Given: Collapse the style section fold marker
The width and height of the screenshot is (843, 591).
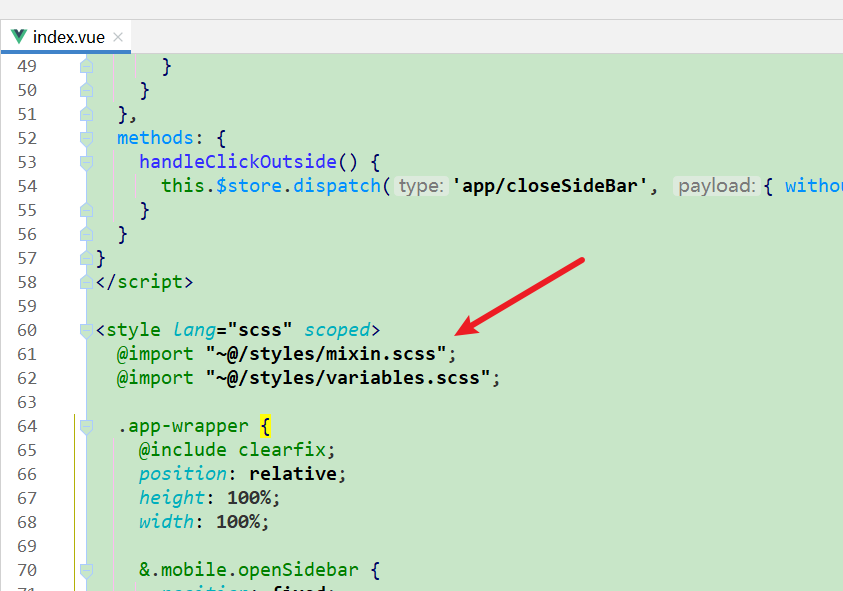Looking at the screenshot, I should [x=86, y=329].
